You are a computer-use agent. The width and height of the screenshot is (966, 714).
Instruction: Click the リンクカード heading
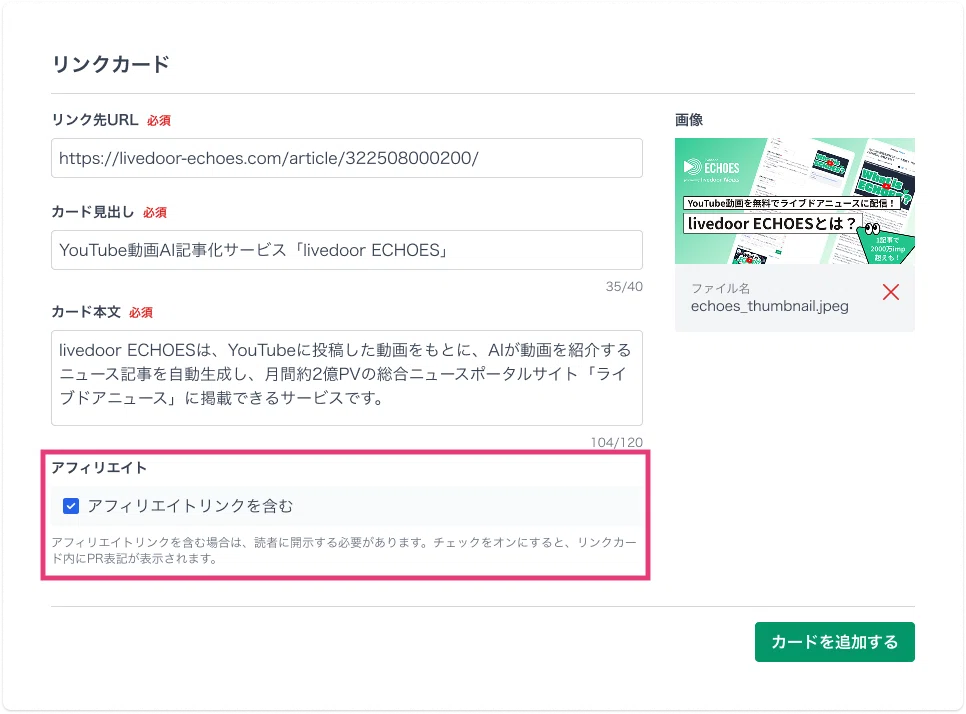(x=111, y=64)
